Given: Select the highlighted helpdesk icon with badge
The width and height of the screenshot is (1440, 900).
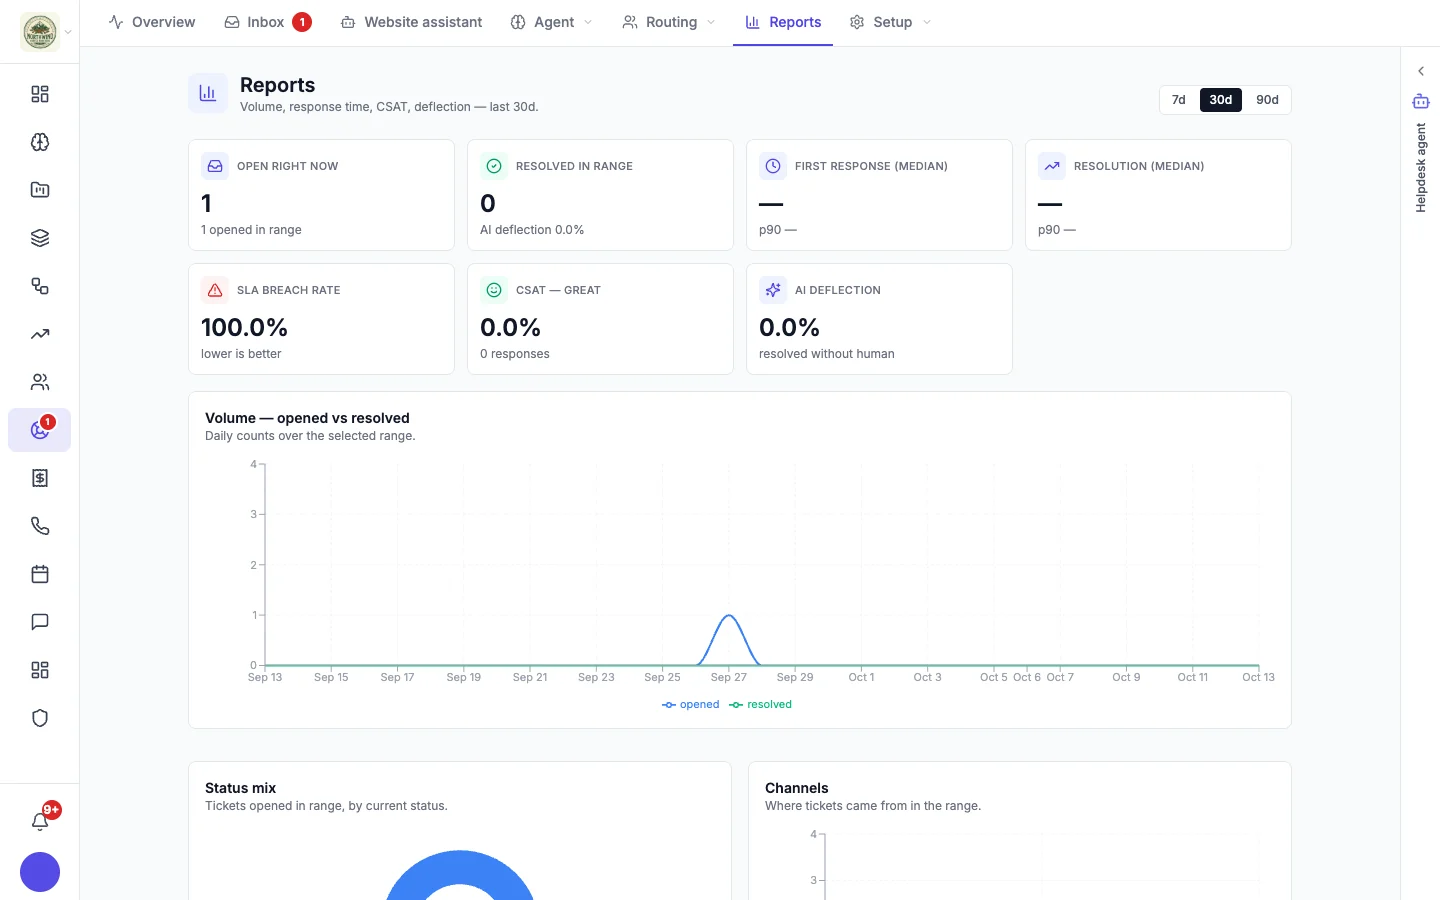Looking at the screenshot, I should pyautogui.click(x=40, y=430).
